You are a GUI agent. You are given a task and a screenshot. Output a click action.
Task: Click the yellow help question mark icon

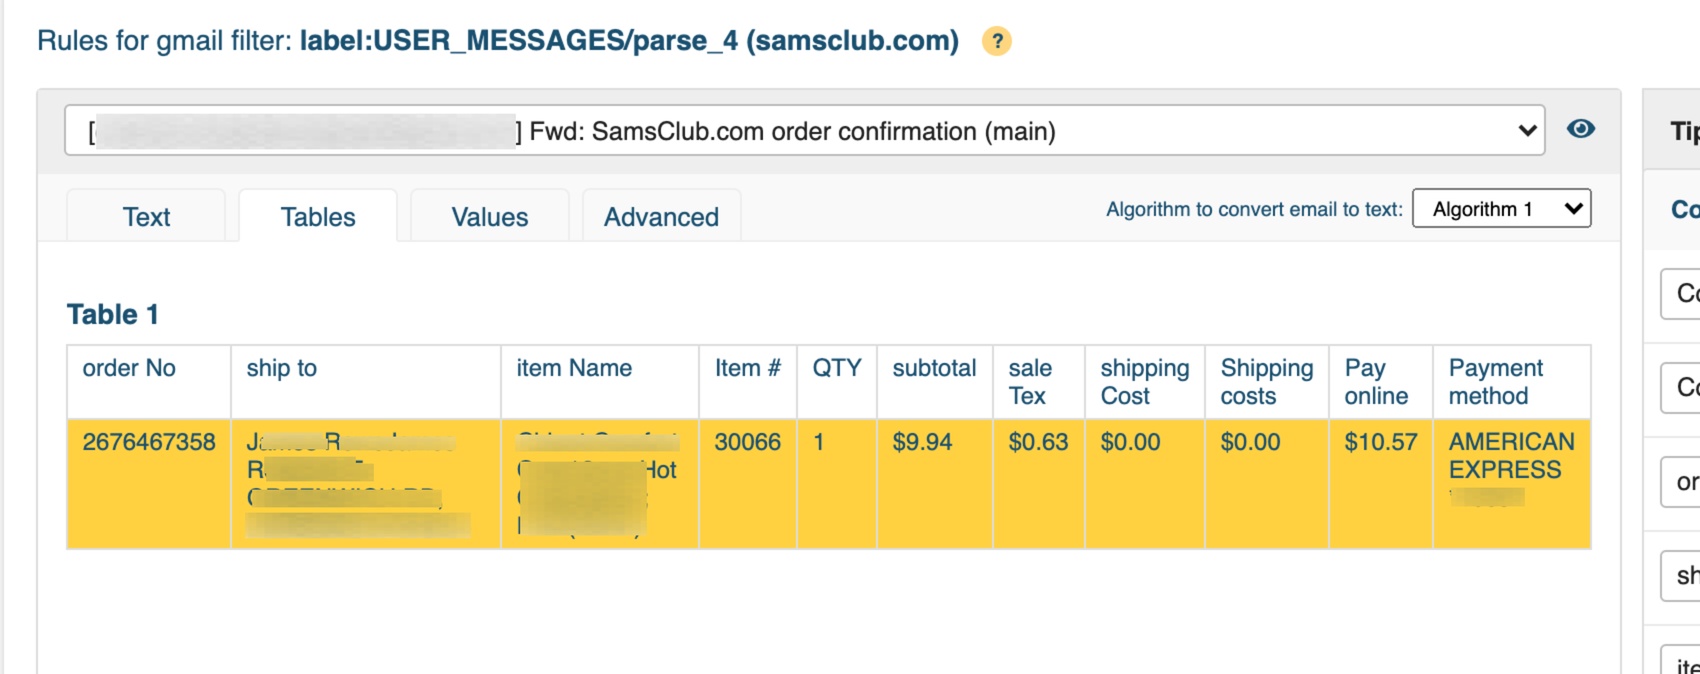tap(996, 41)
